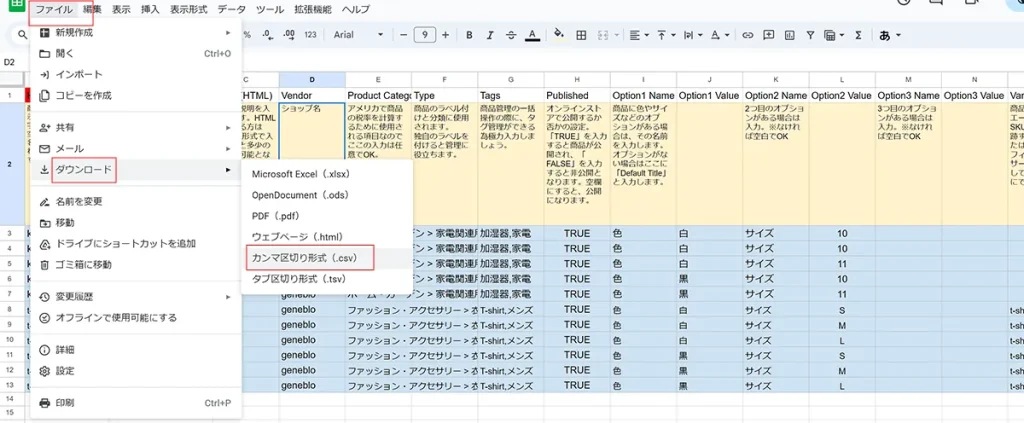This screenshot has width=1024, height=423.
Task: Toggle オフラインで使用可能にする option
Action: tap(136, 318)
